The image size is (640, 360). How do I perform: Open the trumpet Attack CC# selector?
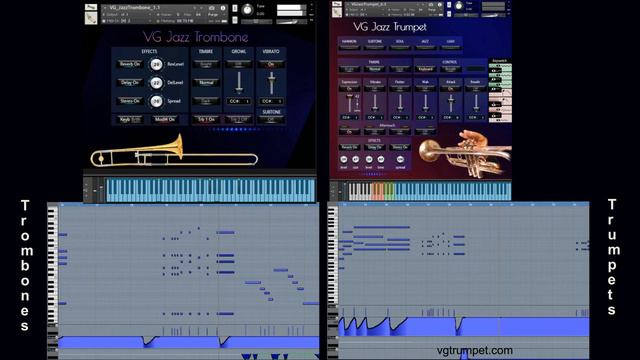click(451, 118)
